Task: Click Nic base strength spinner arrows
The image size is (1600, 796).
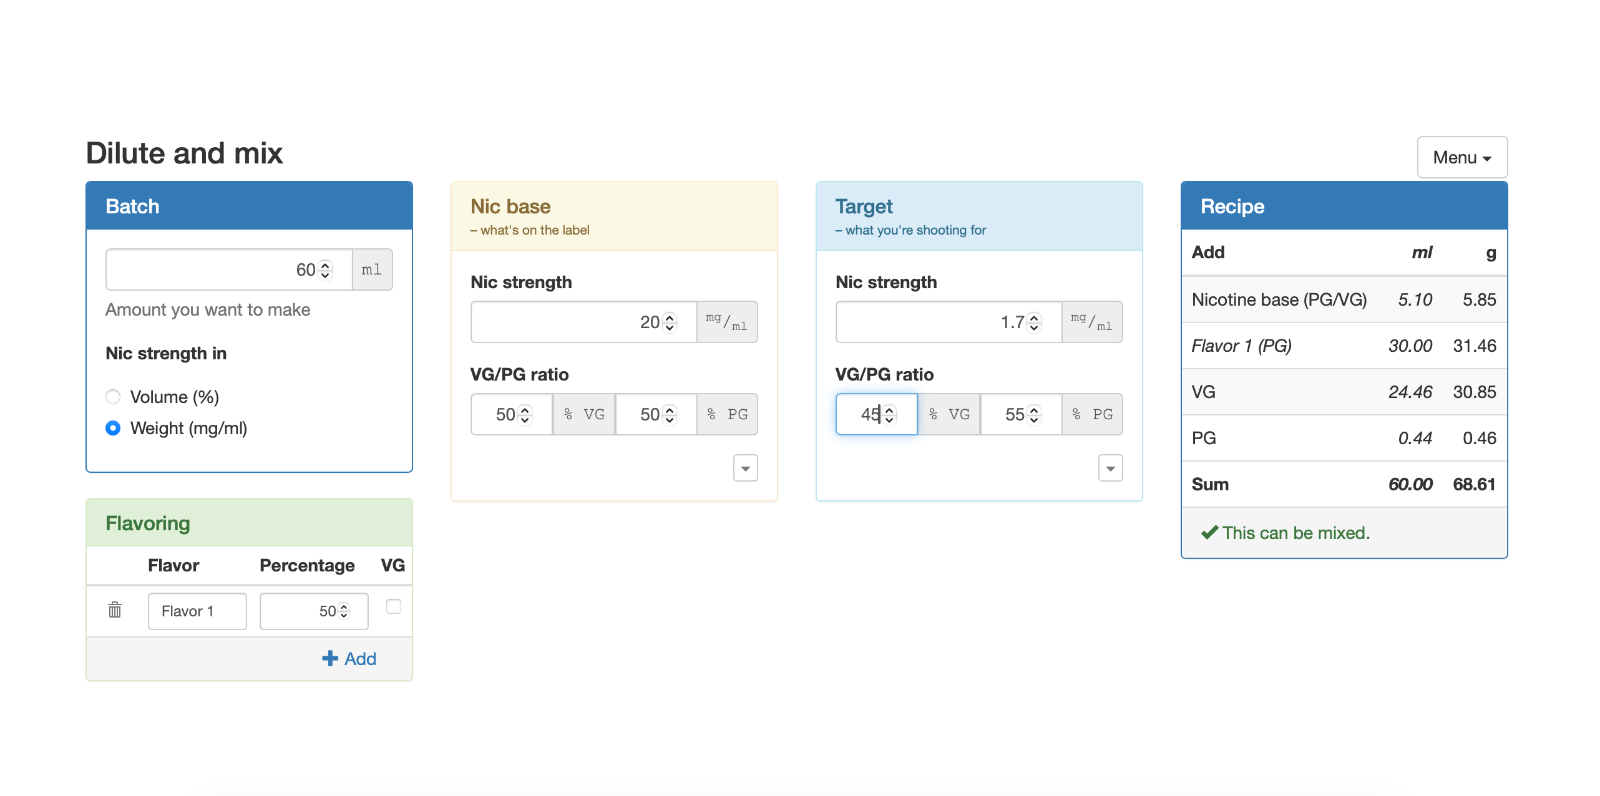Action: (670, 322)
